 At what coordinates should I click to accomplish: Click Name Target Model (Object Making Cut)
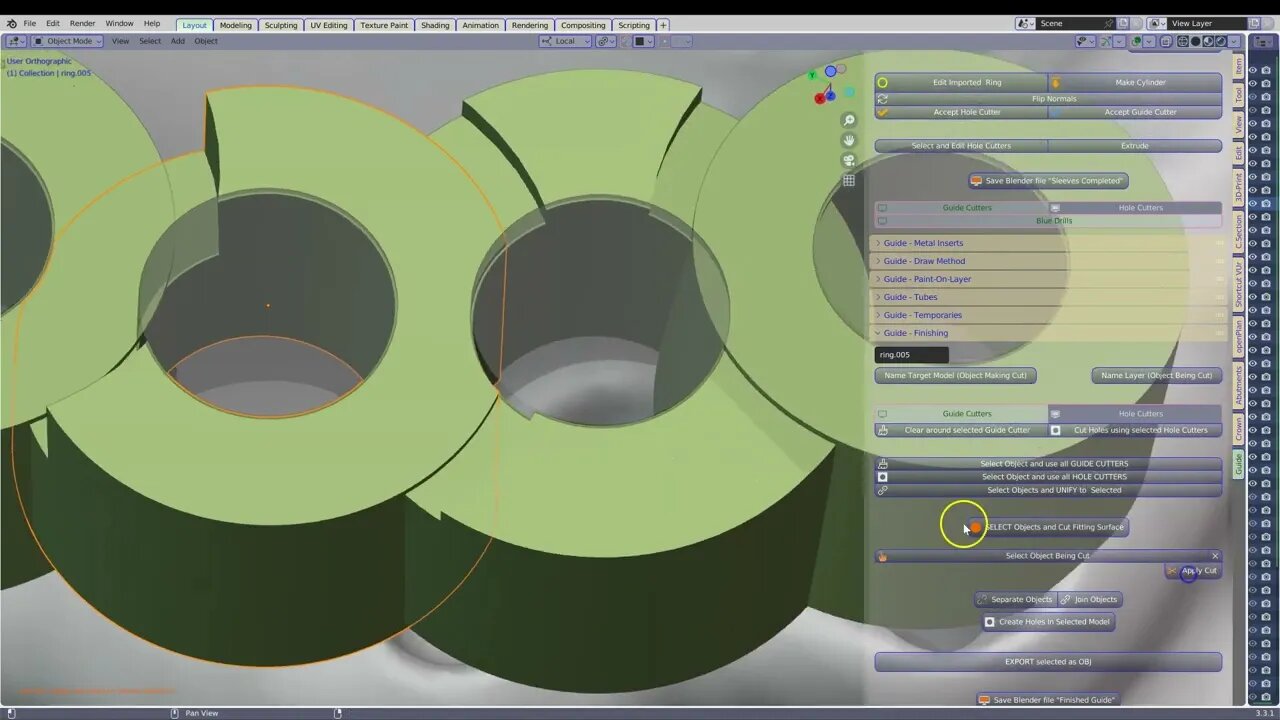pos(955,376)
